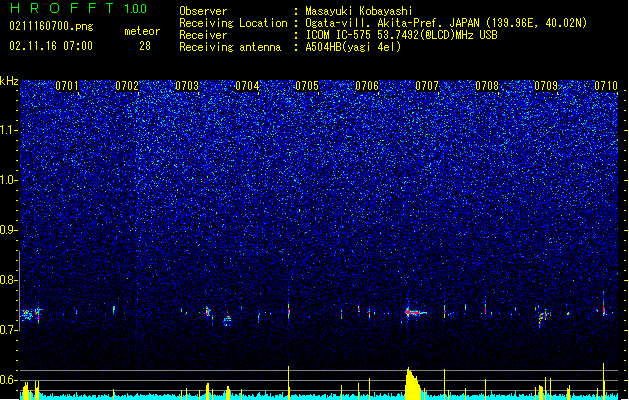Click the observer name Masayuki Kobayashi
Viewport: 629px width, 400px height.
pos(359,11)
